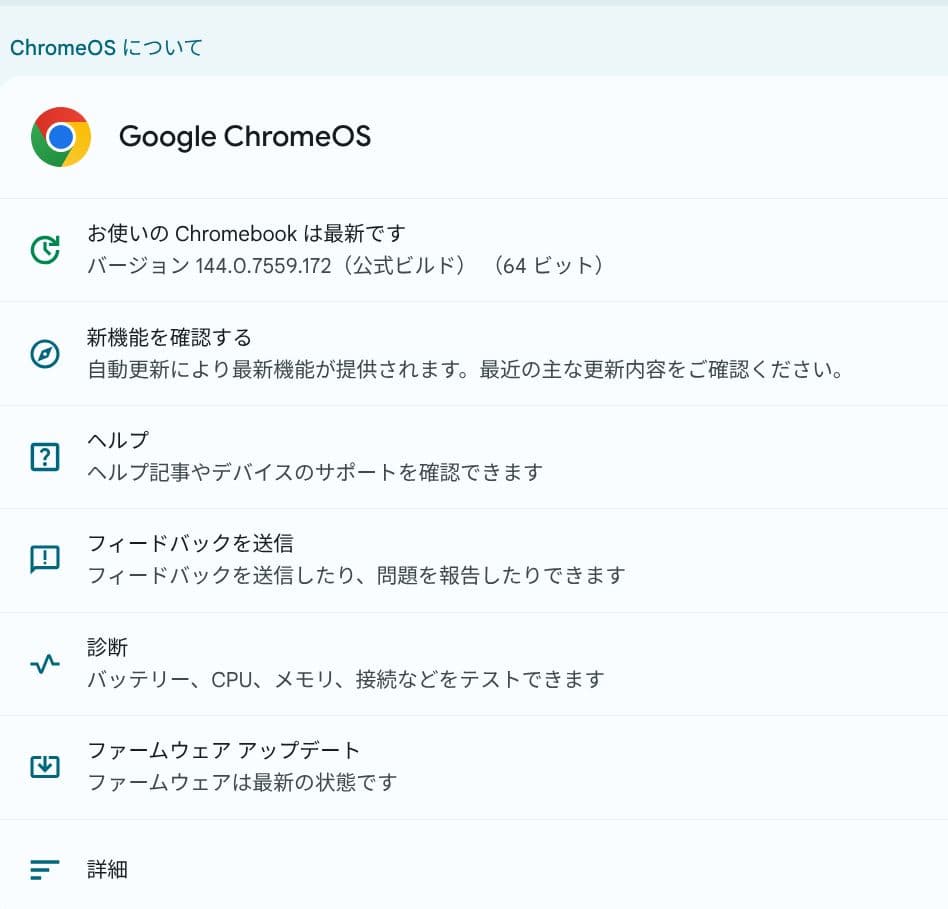Screen dimensions: 948x909
Task: Click the question mark icon beside ヘルプ
Action: pyautogui.click(x=44, y=456)
